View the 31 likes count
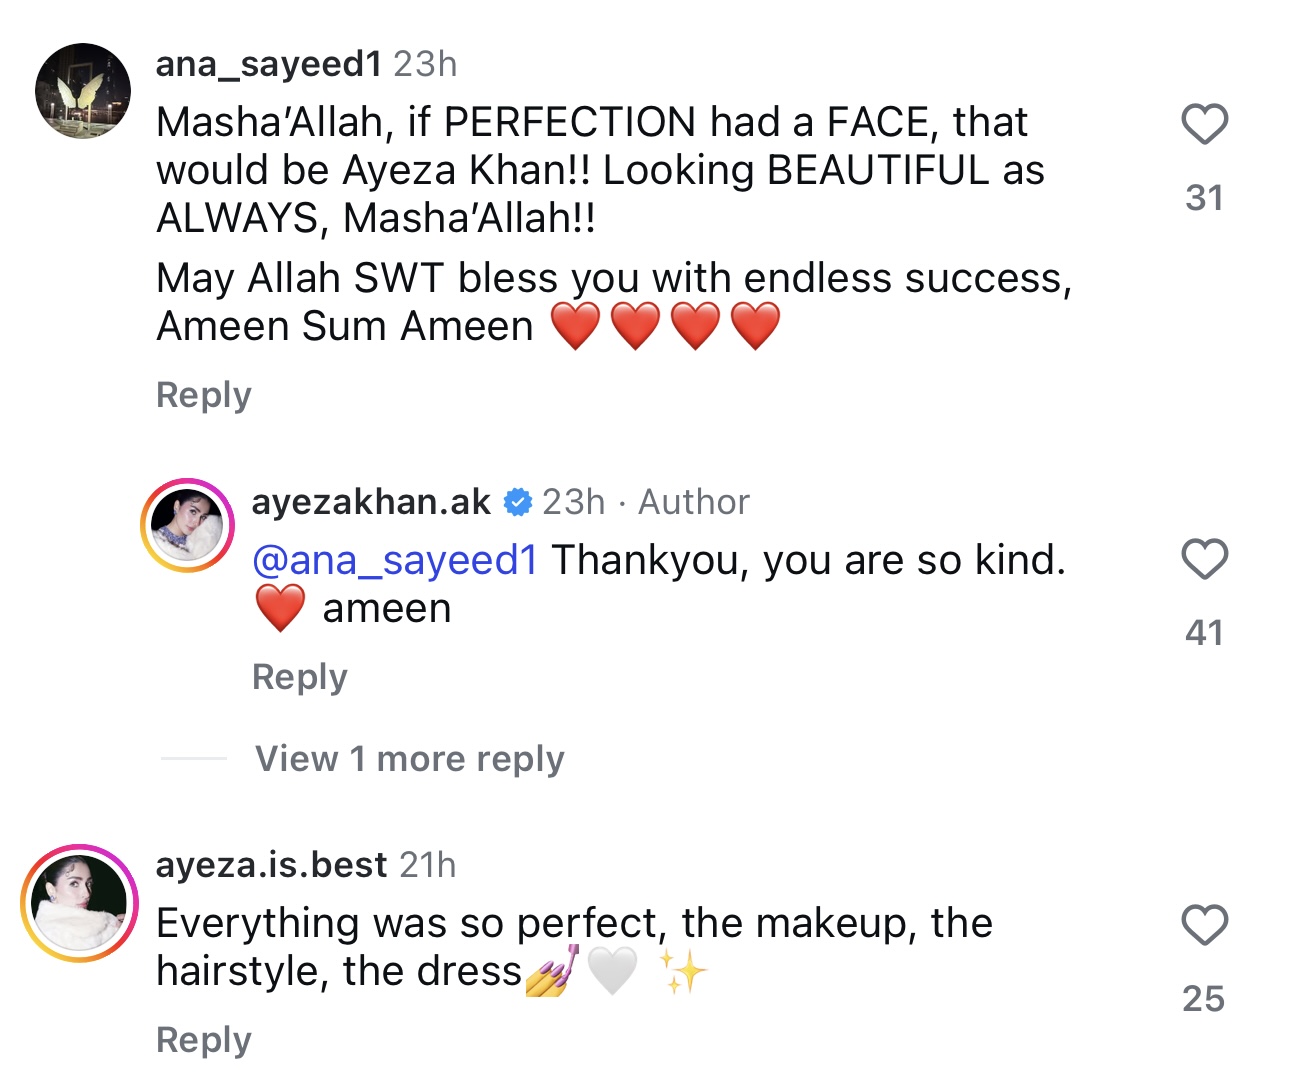The height and width of the screenshot is (1081, 1289). [x=1204, y=198]
